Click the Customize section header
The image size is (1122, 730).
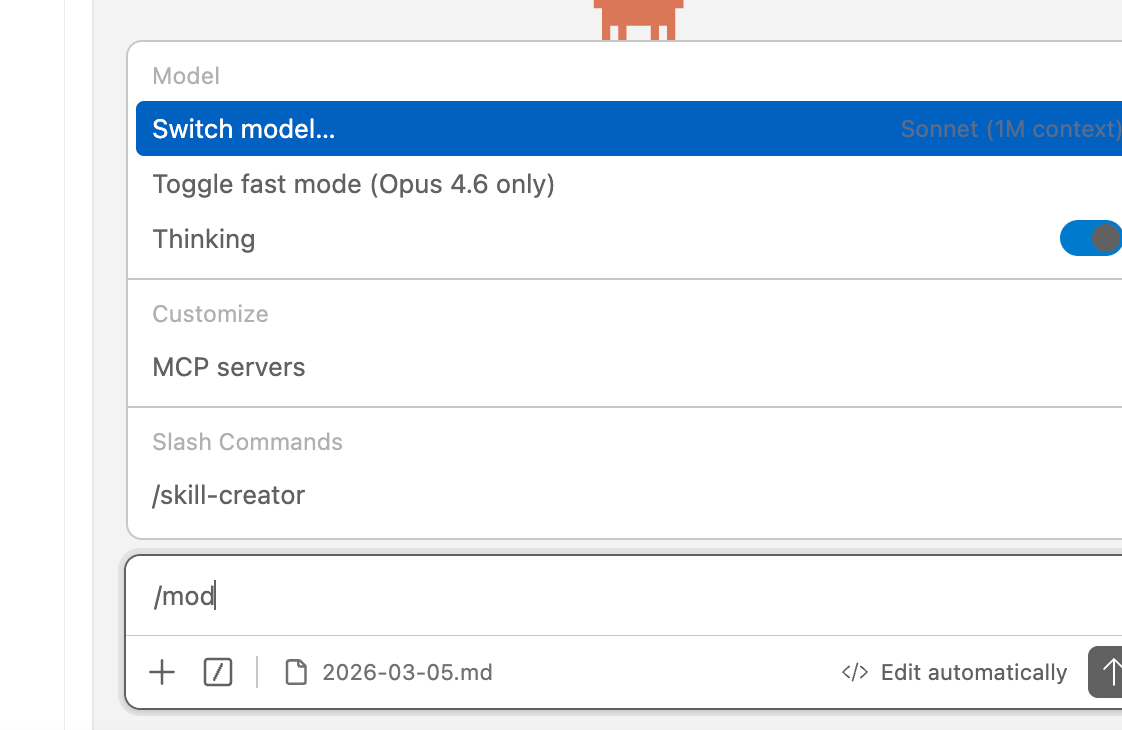click(x=210, y=314)
